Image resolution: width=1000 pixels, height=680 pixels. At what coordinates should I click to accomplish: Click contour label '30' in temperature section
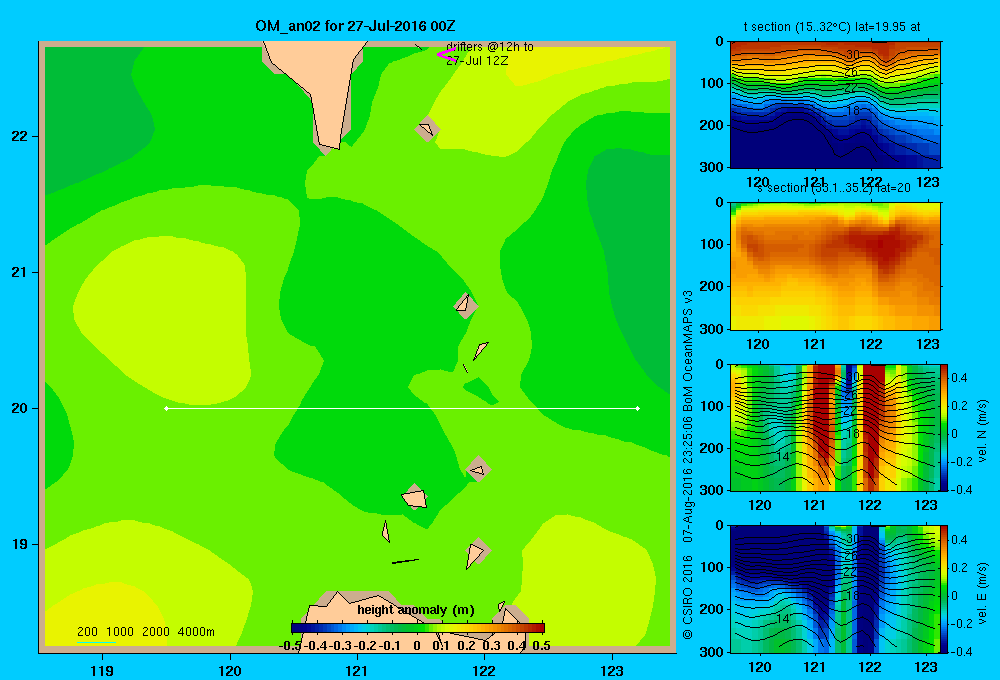[x=853, y=55]
